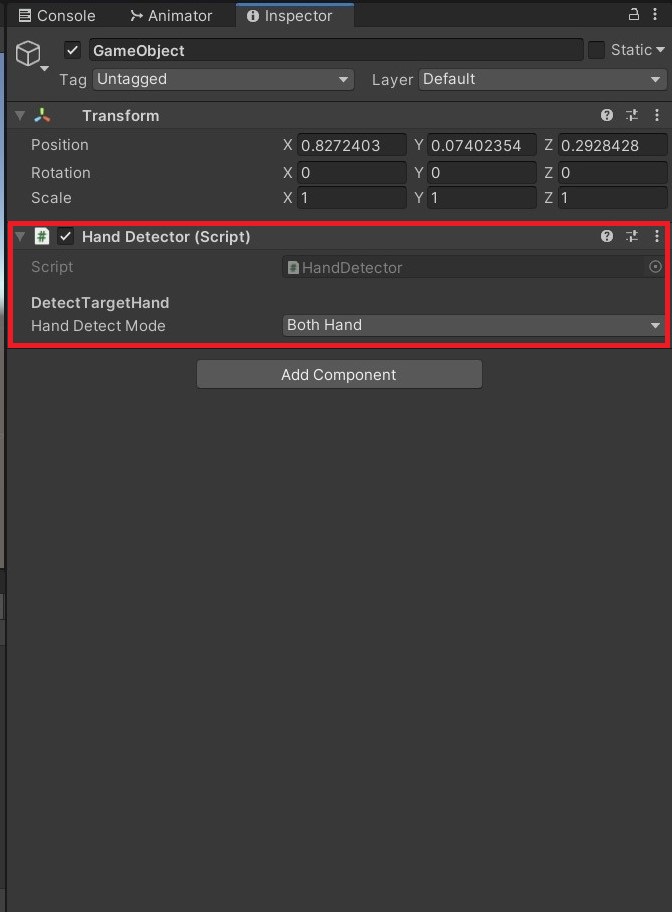Screen dimensions: 672x912
Task: Edit Rotation Z value field
Action: (x=611, y=173)
